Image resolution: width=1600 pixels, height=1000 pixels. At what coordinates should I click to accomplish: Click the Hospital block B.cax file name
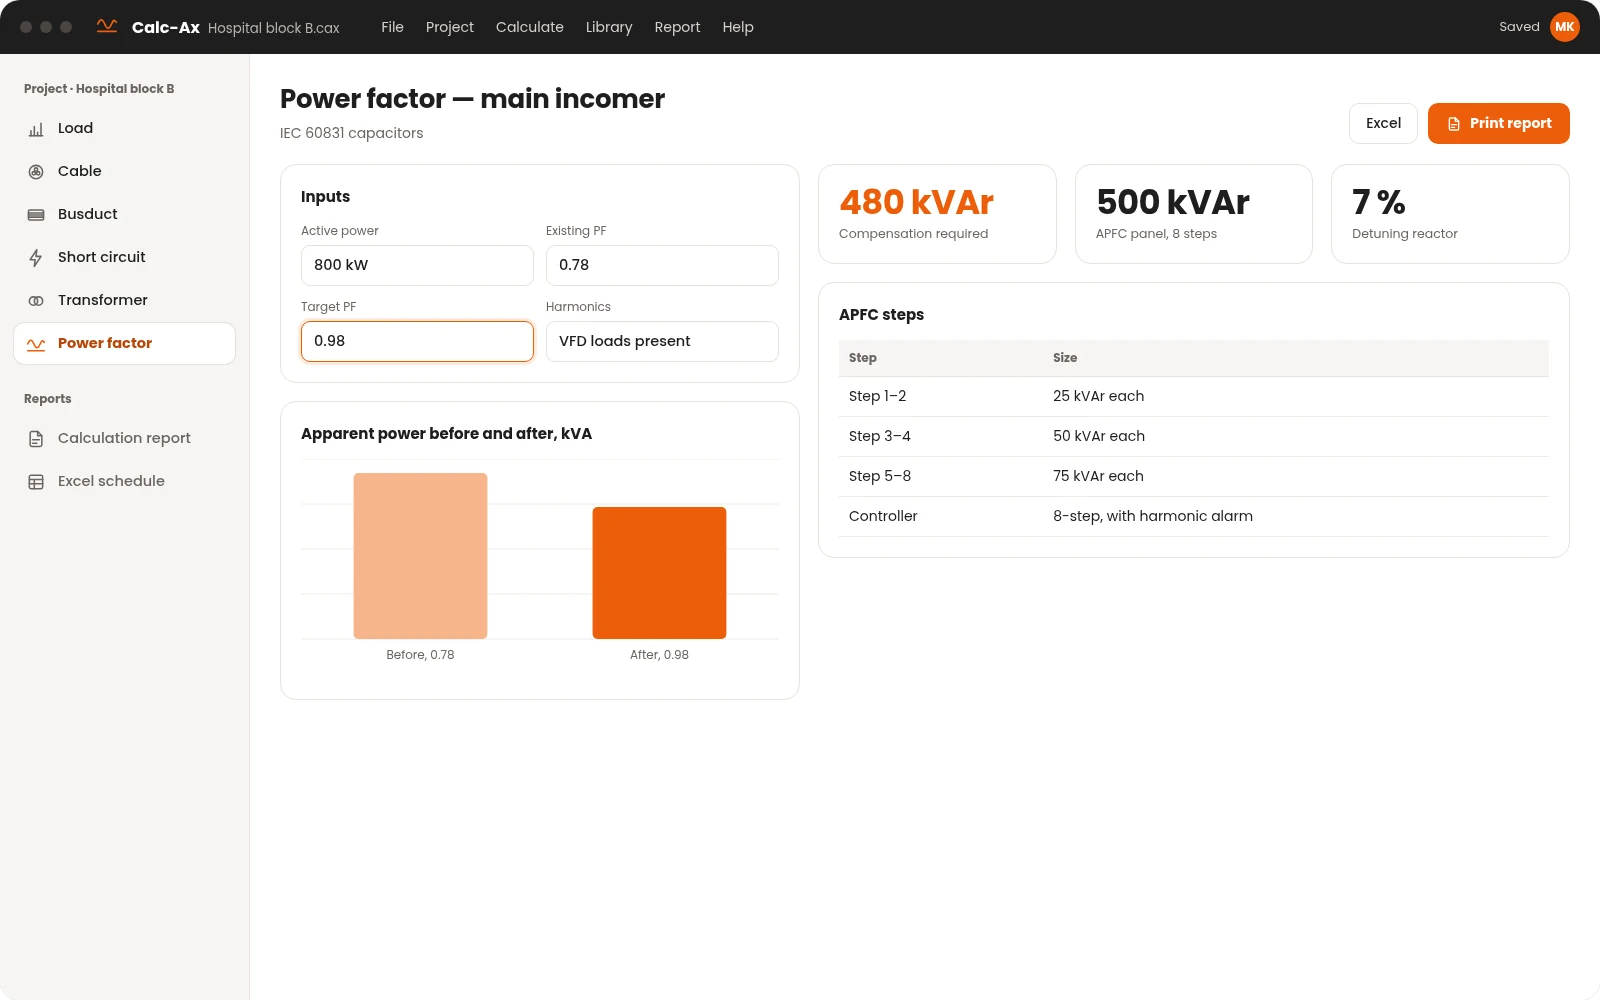[274, 28]
